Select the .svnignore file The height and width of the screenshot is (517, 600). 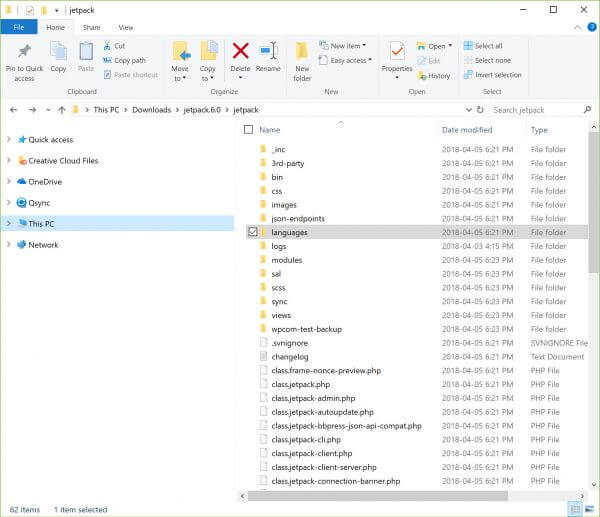click(290, 343)
